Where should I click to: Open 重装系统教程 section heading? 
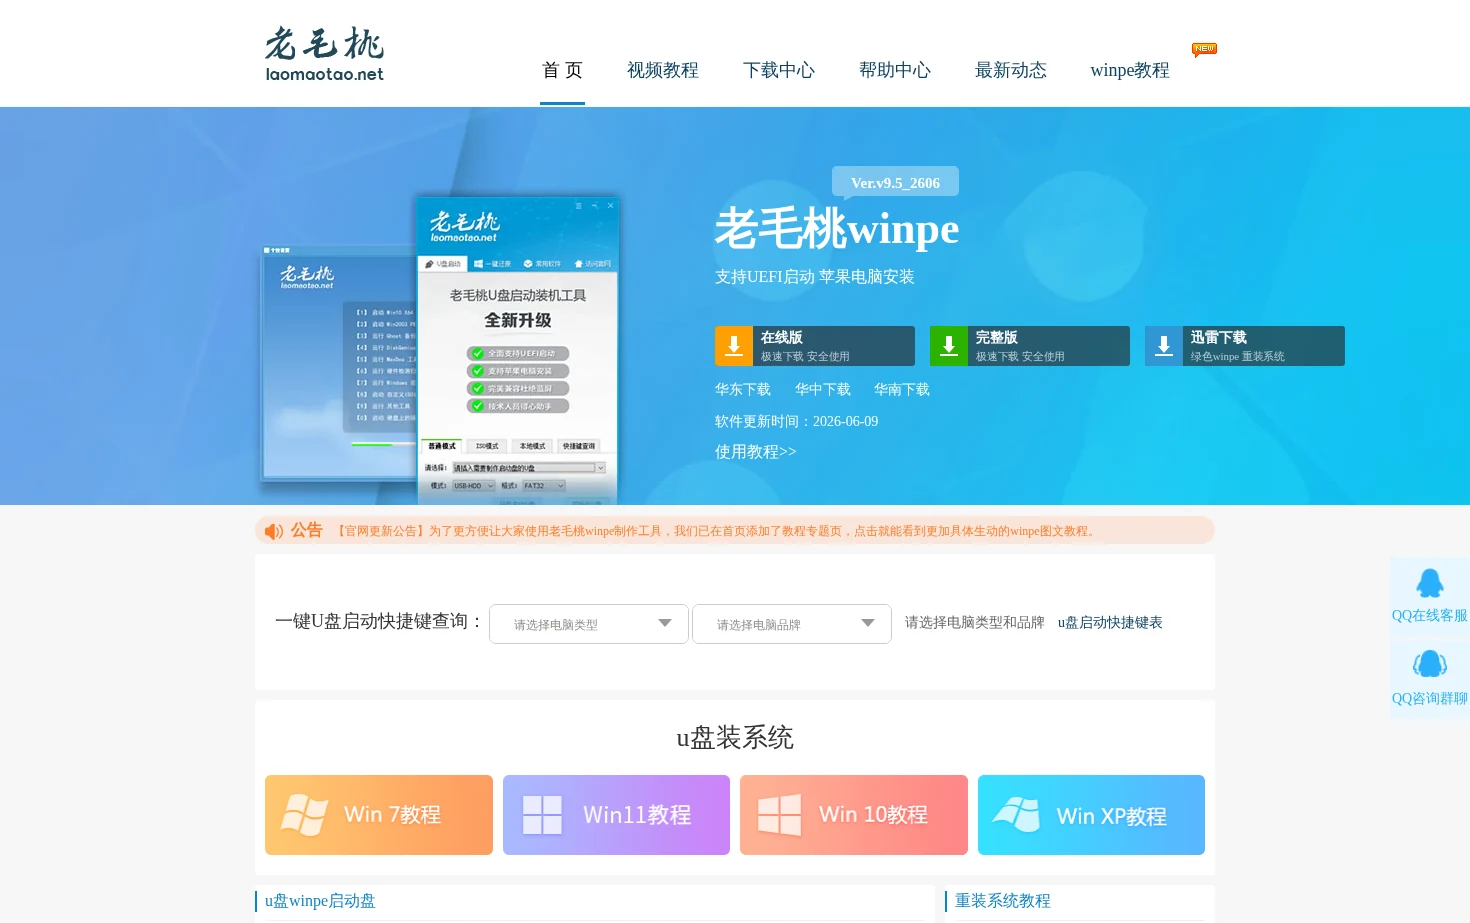pyautogui.click(x=1003, y=901)
